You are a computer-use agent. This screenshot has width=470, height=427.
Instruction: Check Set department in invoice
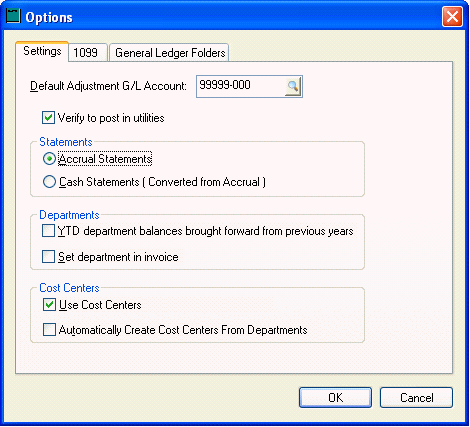click(48, 257)
